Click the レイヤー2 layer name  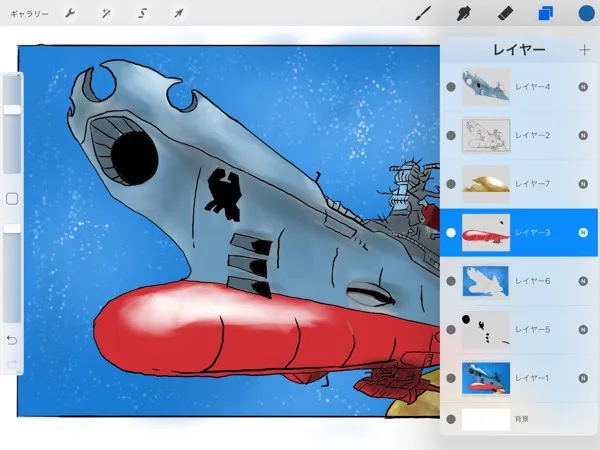point(532,135)
